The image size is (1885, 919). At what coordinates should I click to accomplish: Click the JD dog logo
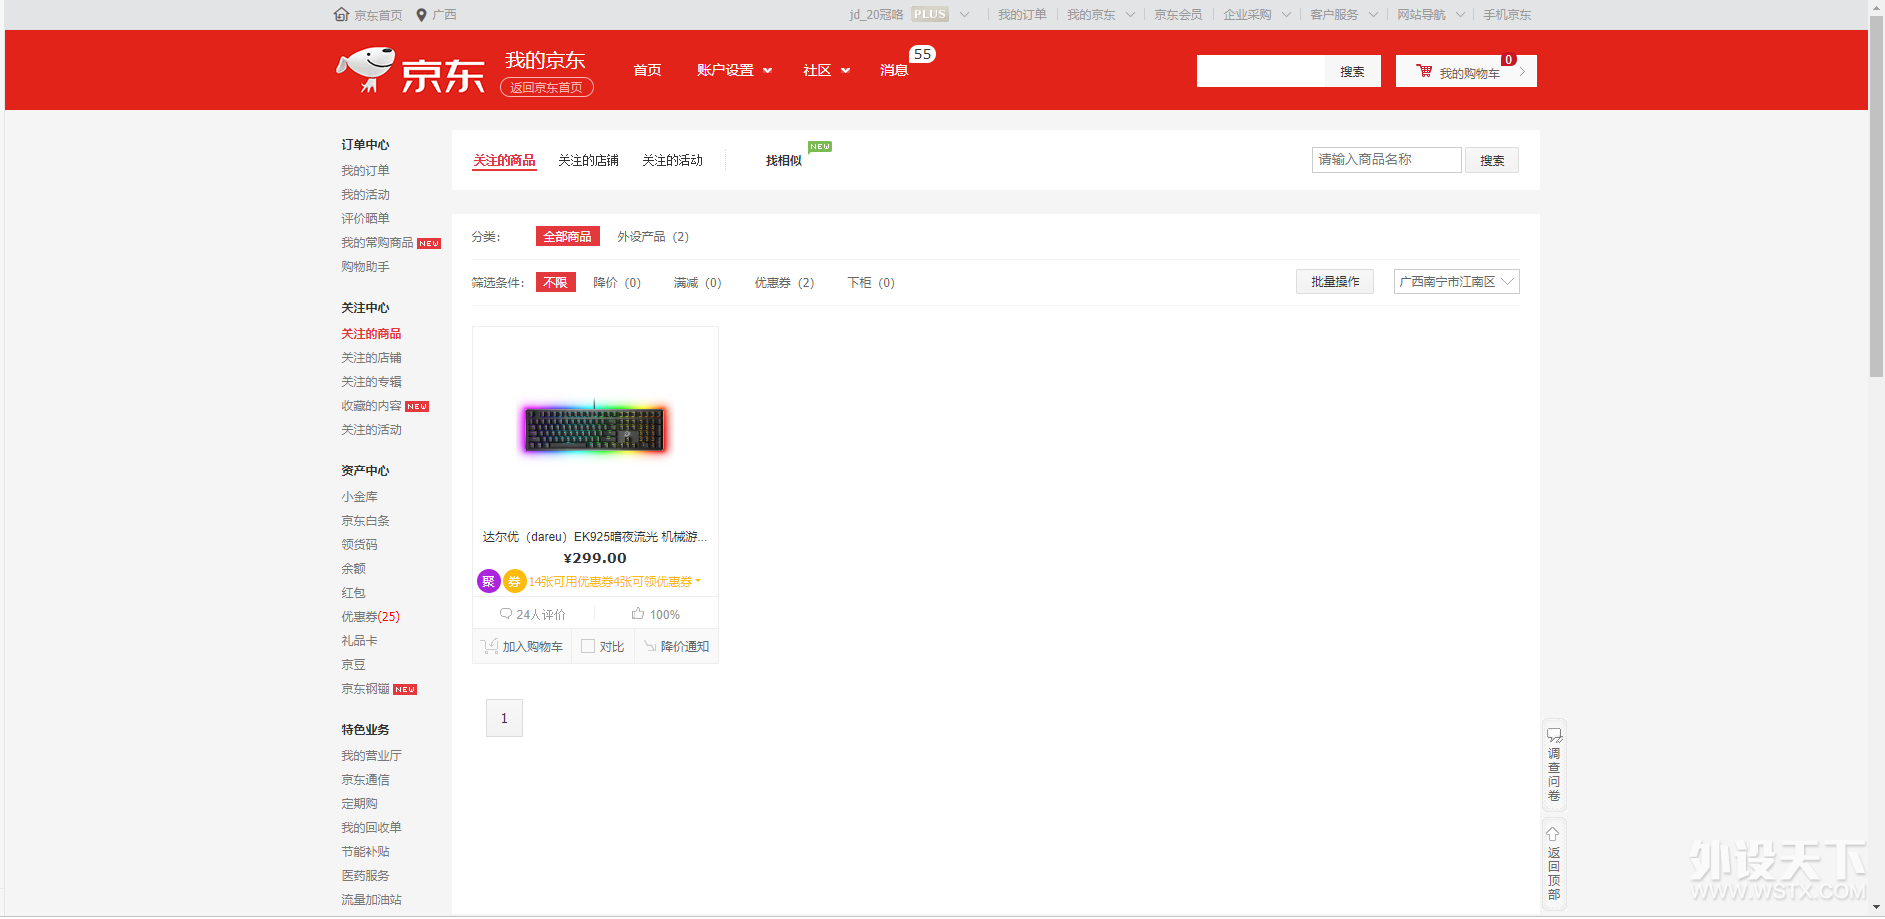365,70
